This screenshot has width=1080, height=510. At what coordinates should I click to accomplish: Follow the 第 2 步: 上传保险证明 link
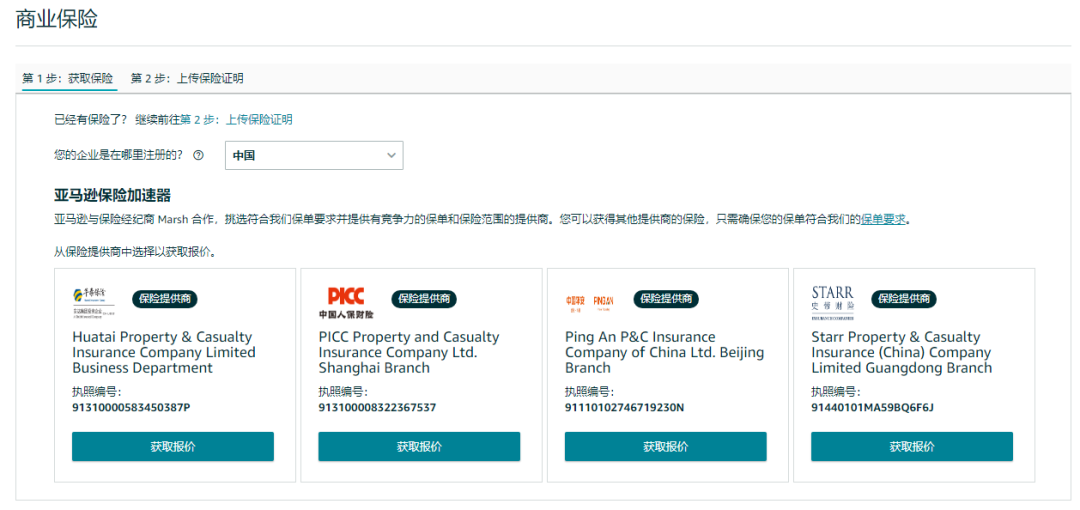click(236, 119)
